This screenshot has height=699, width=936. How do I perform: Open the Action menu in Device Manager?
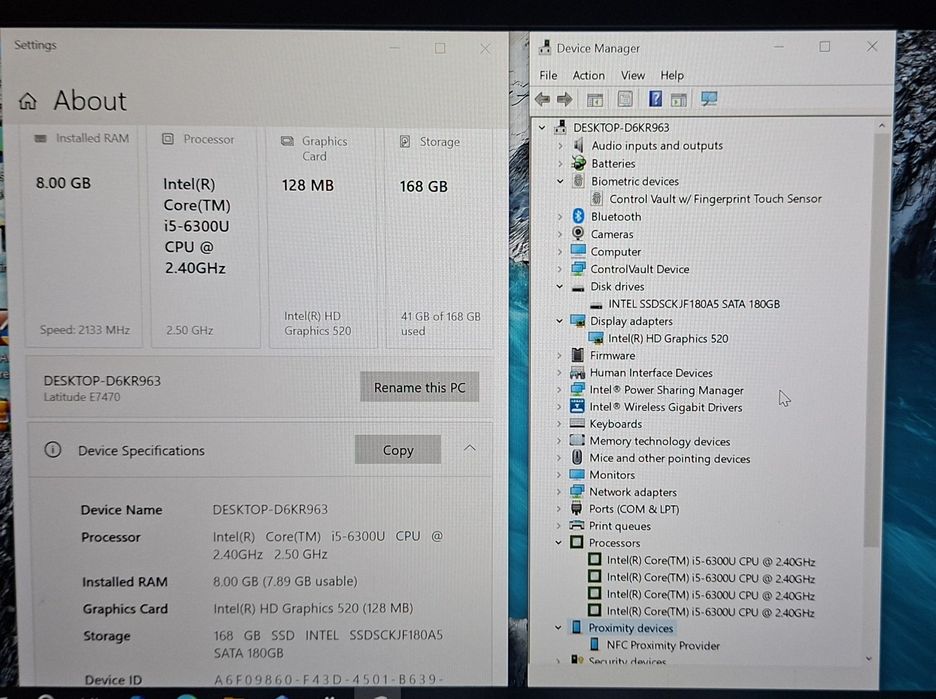[589, 75]
